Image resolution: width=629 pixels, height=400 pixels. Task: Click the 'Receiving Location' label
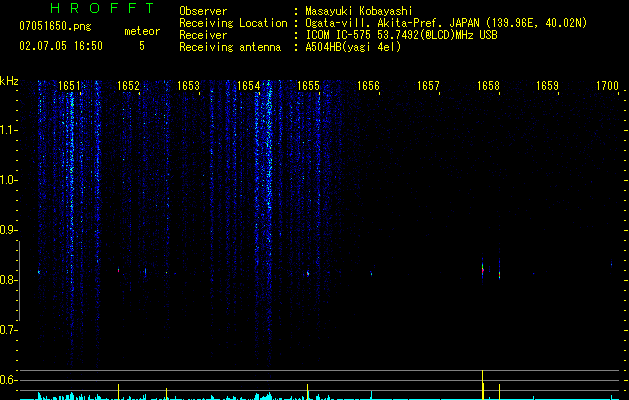tap(233, 23)
